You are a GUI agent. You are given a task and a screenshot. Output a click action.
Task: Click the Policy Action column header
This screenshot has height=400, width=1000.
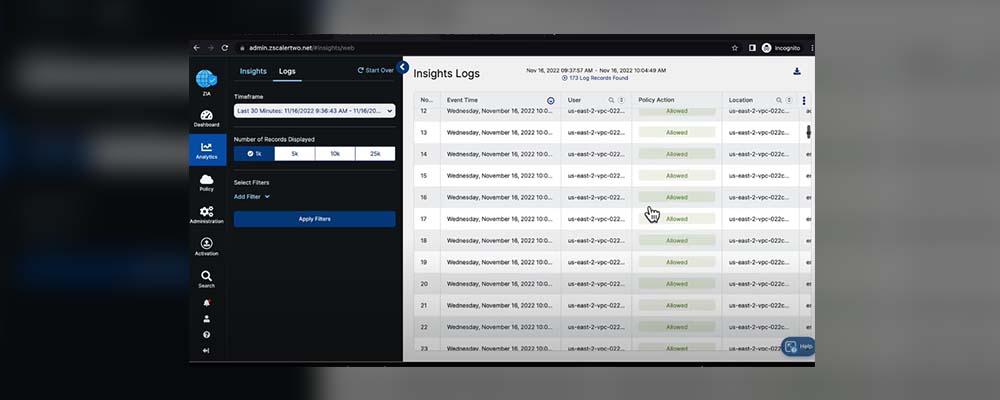coord(656,100)
